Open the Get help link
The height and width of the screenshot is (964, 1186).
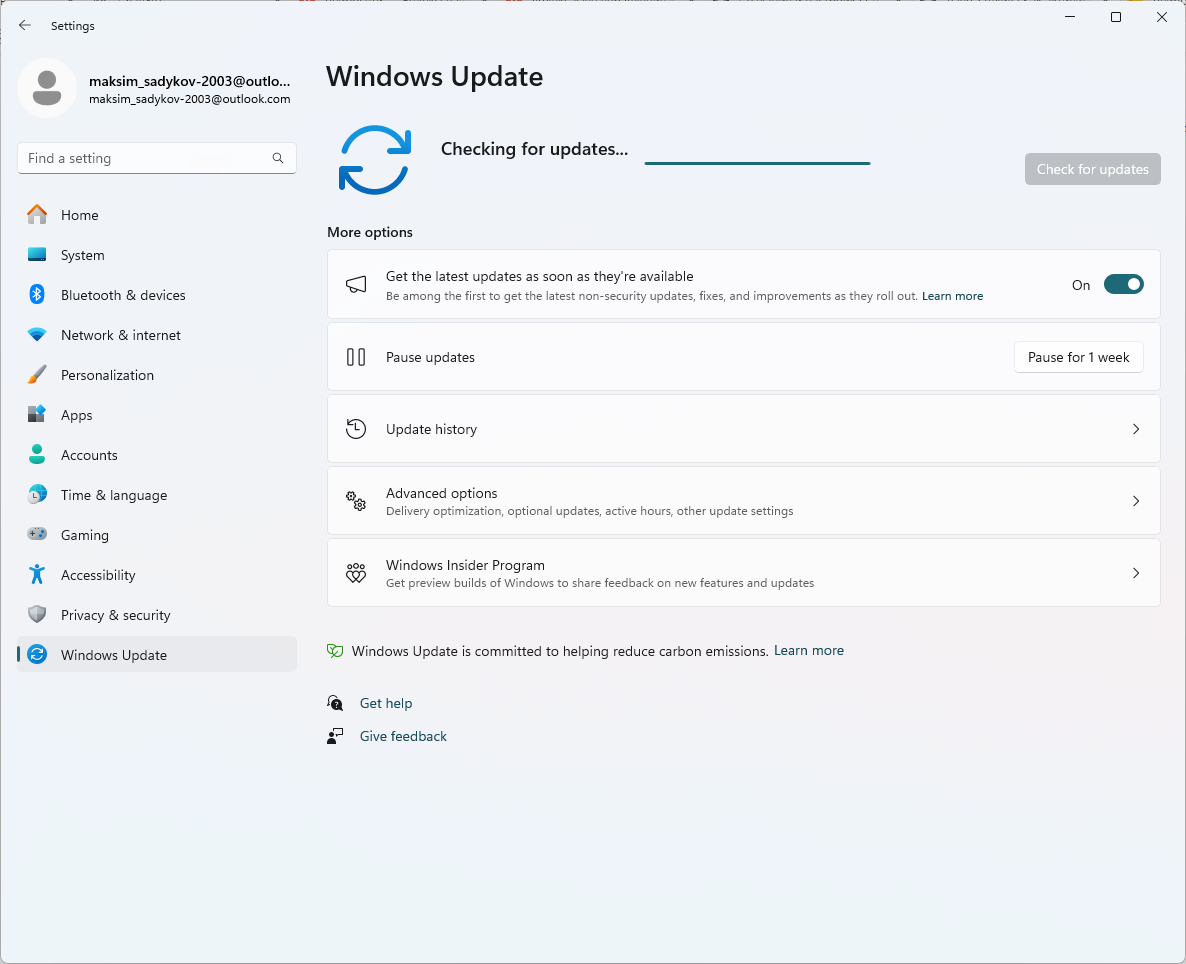pos(386,703)
